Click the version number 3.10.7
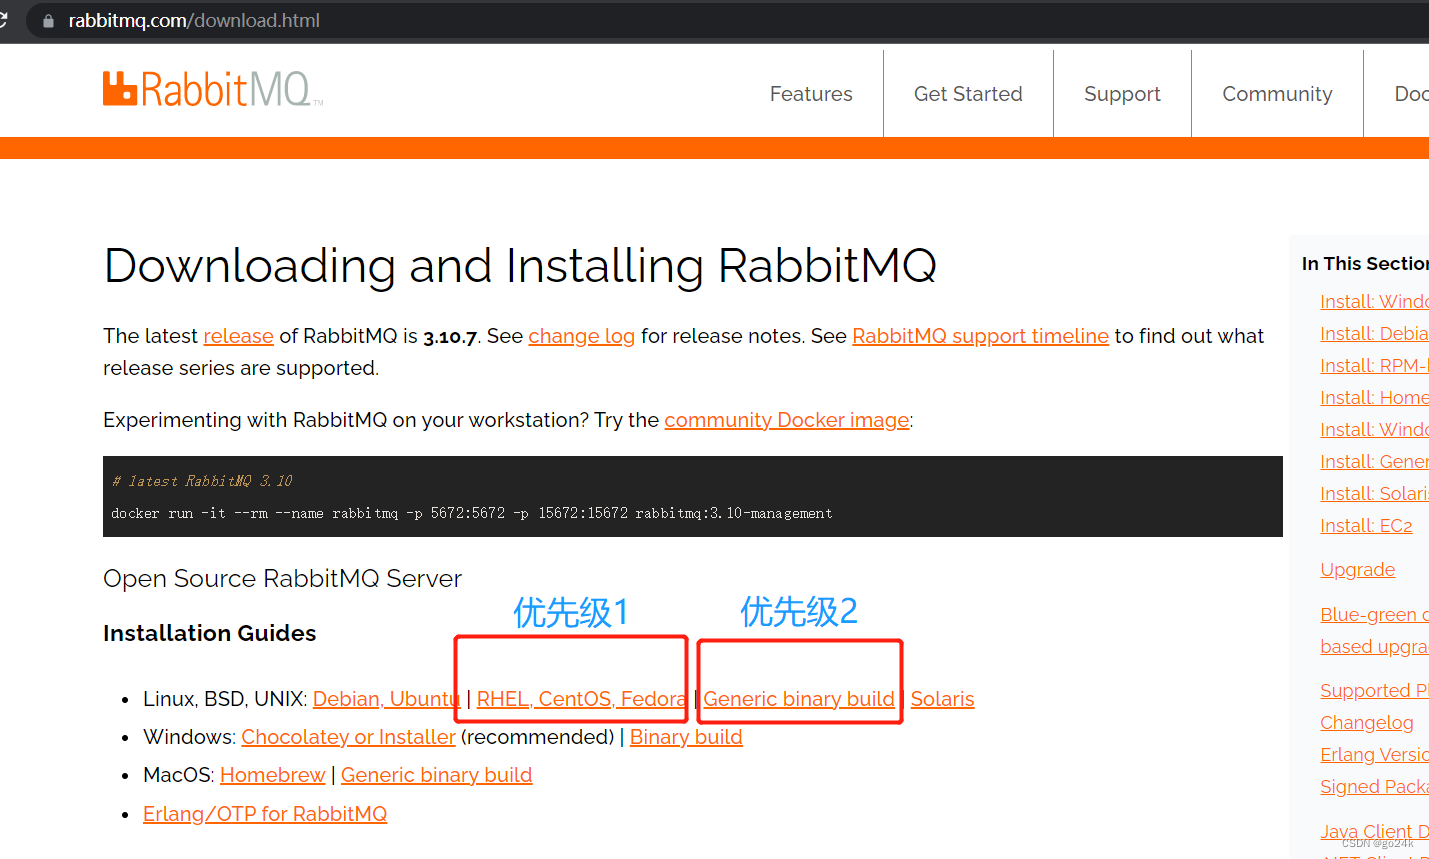 (x=450, y=337)
